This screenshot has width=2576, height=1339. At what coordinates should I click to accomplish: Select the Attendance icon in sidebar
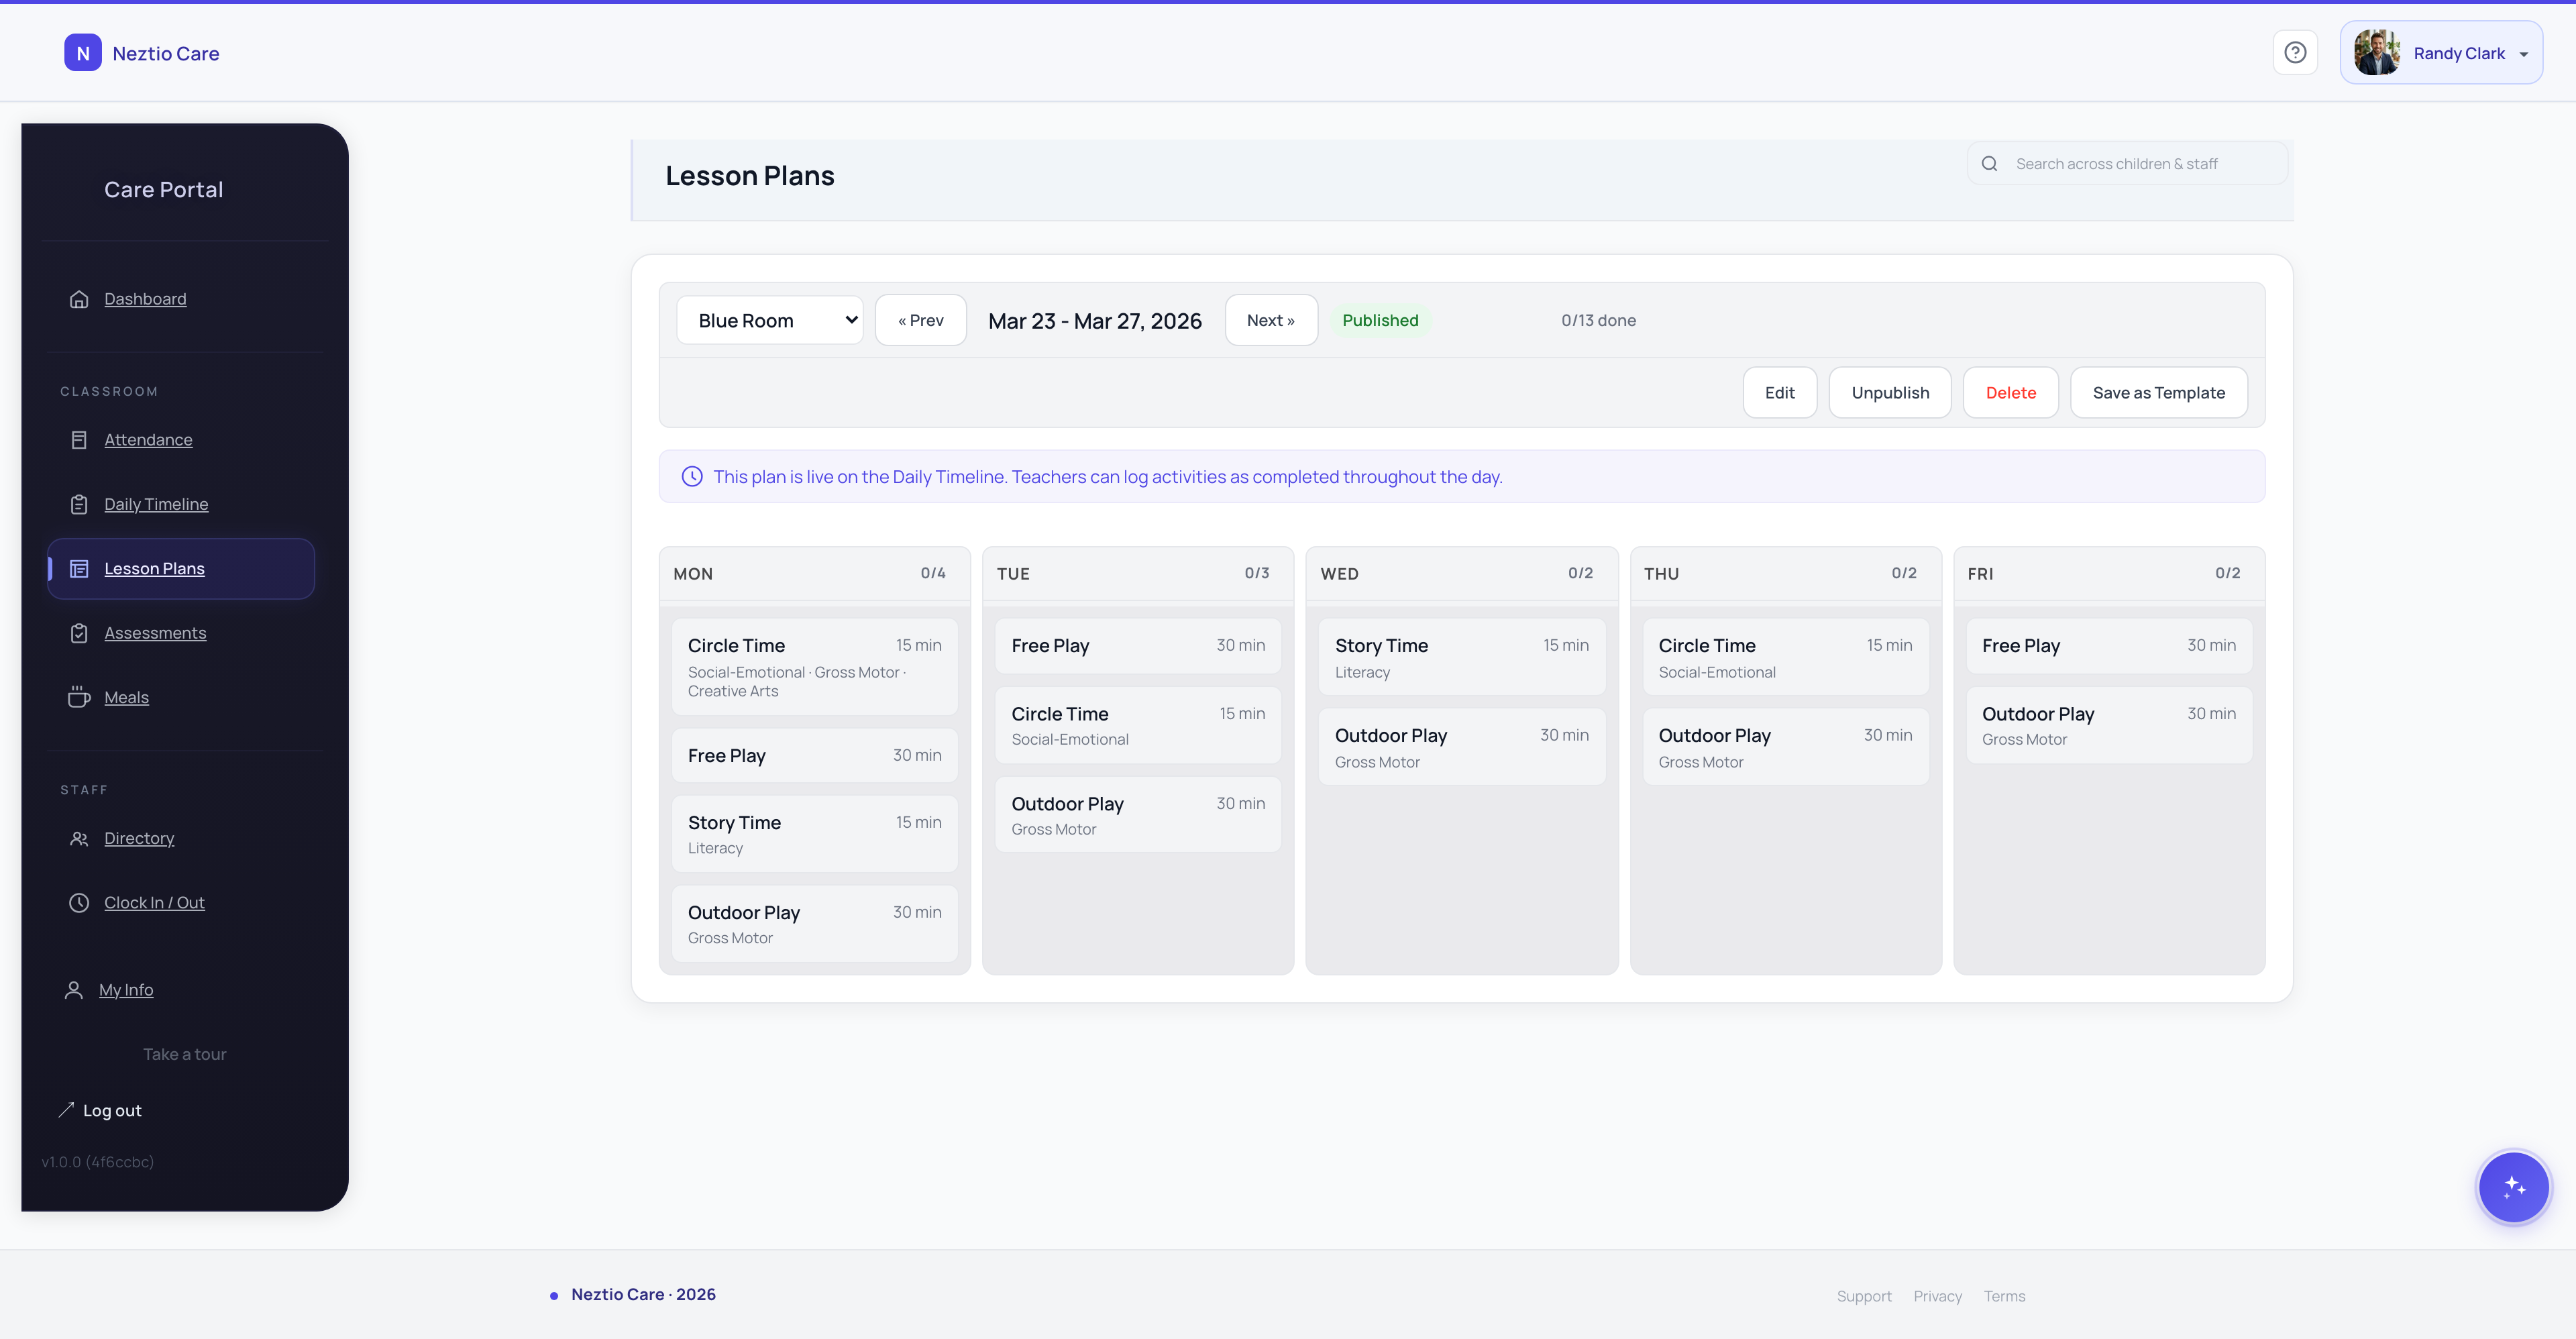point(79,439)
